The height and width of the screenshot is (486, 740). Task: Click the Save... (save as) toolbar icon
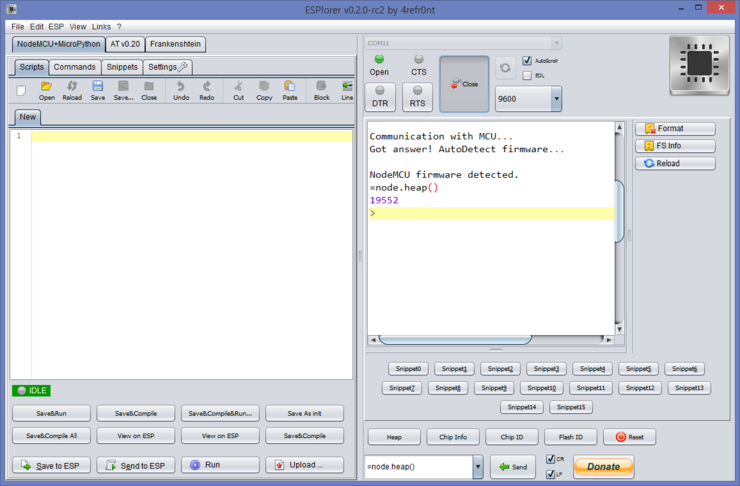click(x=123, y=91)
